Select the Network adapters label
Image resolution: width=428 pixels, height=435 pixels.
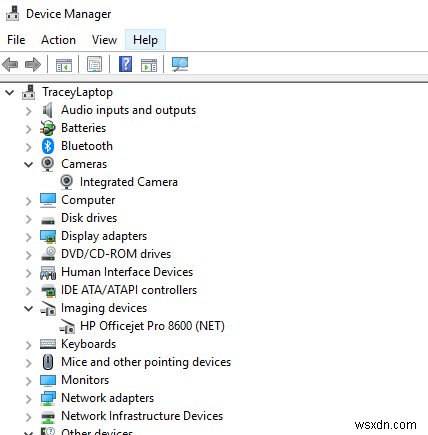[x=108, y=398]
